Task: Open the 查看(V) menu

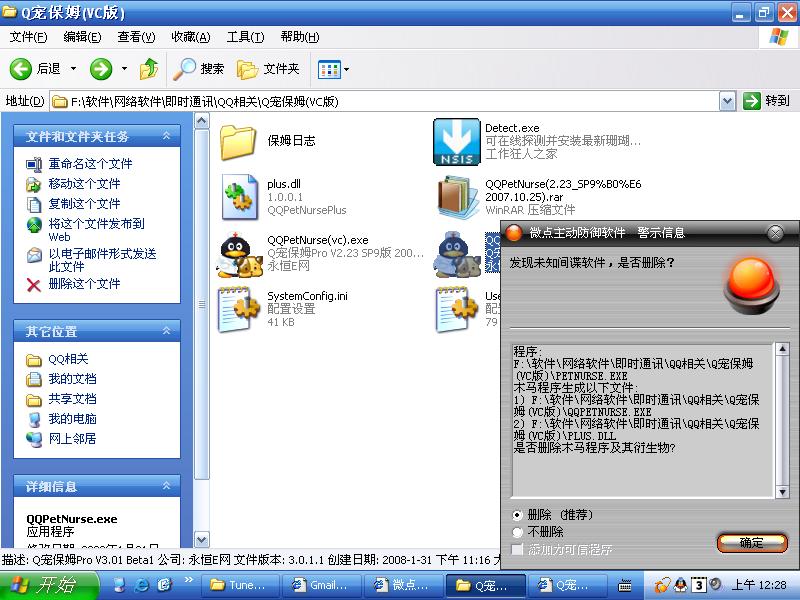Action: tap(136, 37)
